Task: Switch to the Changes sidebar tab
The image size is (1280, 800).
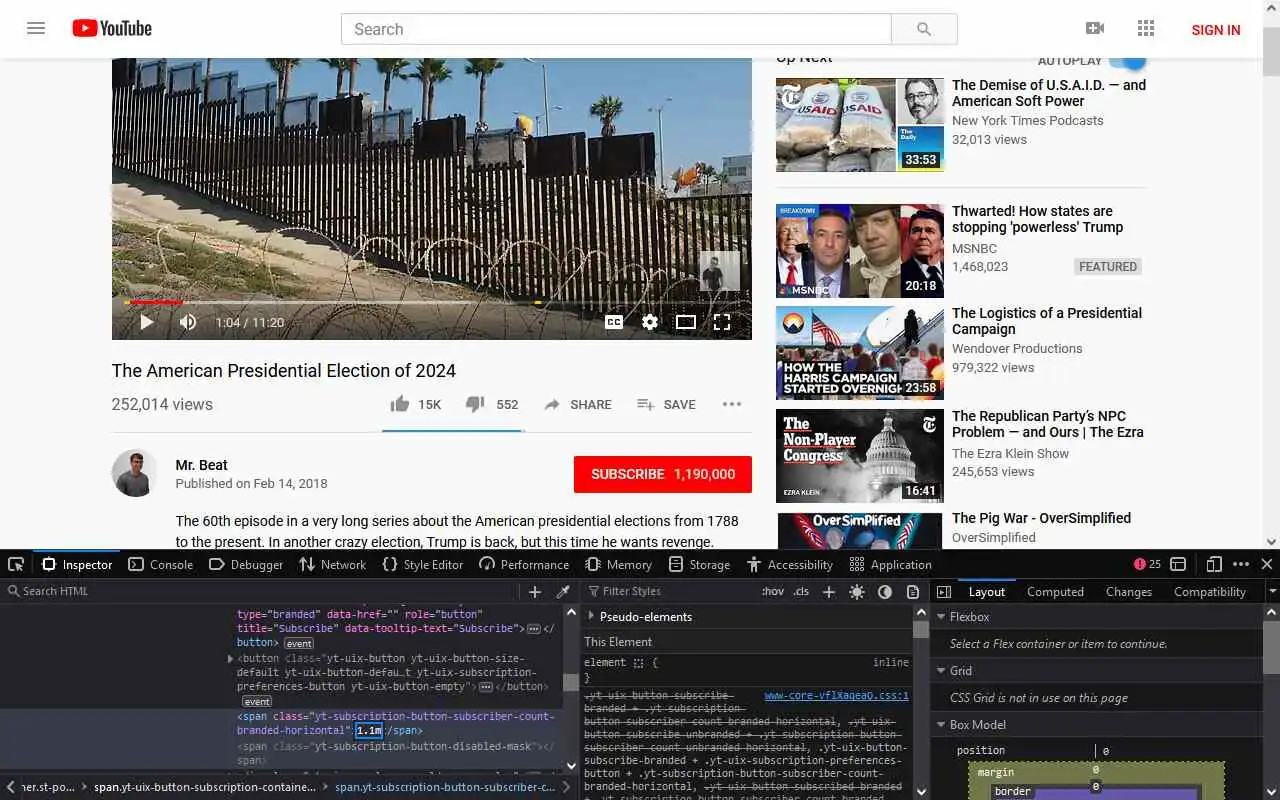Action: pos(1129,591)
